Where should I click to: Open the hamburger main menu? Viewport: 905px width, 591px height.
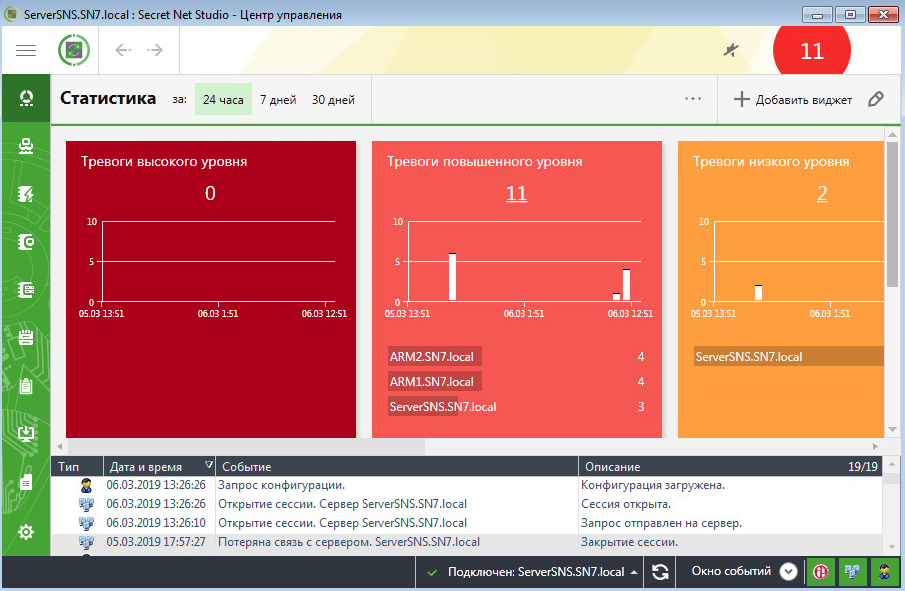(26, 51)
